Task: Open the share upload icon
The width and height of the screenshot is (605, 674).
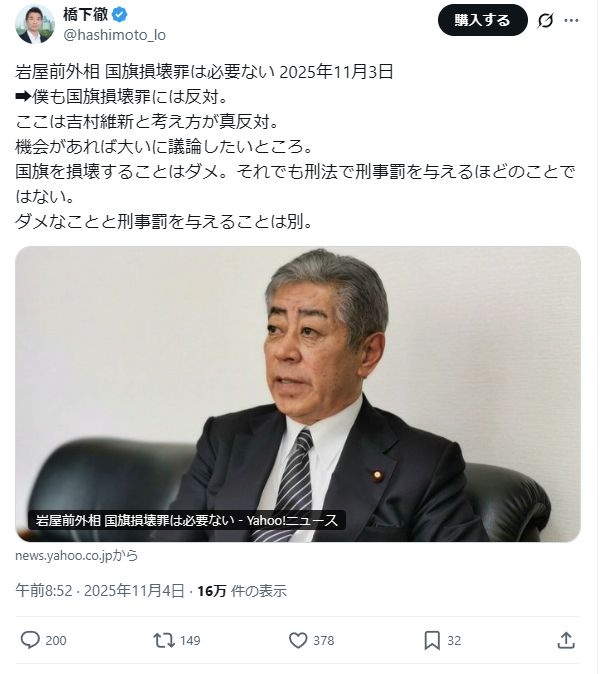Action: [x=566, y=640]
